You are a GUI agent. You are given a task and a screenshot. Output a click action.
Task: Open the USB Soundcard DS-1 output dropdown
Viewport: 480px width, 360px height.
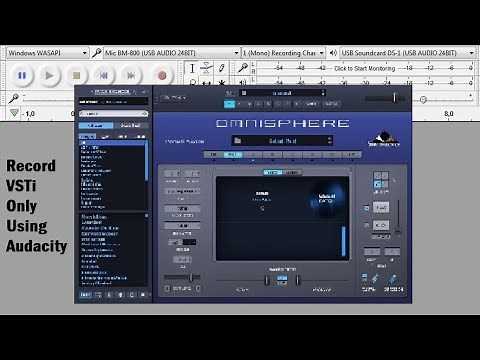407,53
